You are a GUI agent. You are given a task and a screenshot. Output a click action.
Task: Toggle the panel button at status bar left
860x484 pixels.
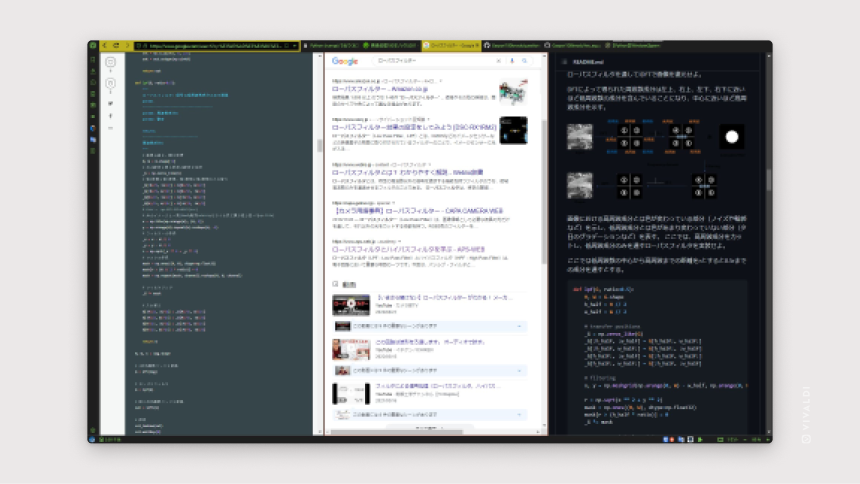(x=92, y=440)
